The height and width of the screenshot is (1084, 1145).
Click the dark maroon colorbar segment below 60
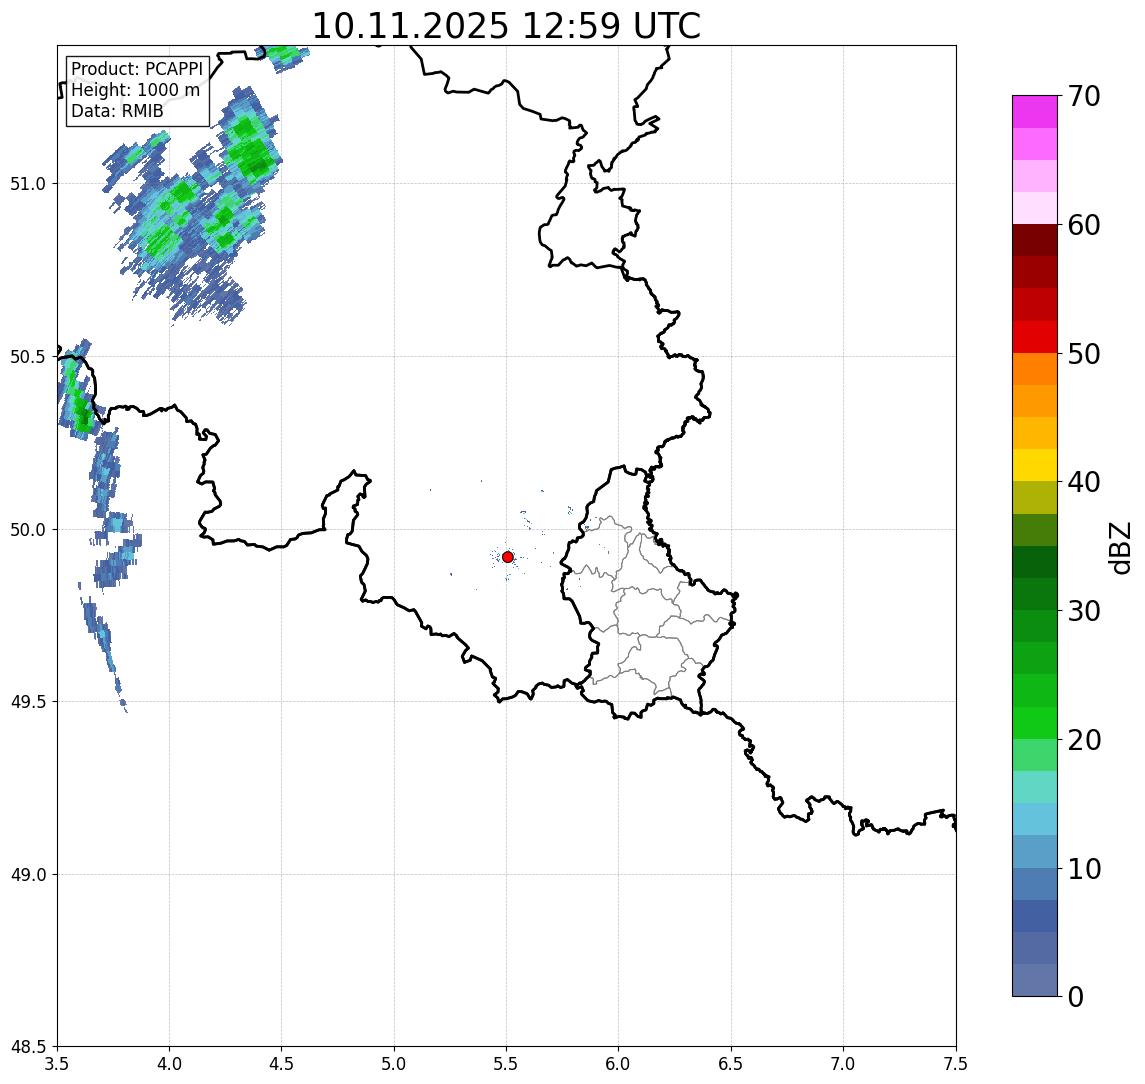(1035, 240)
